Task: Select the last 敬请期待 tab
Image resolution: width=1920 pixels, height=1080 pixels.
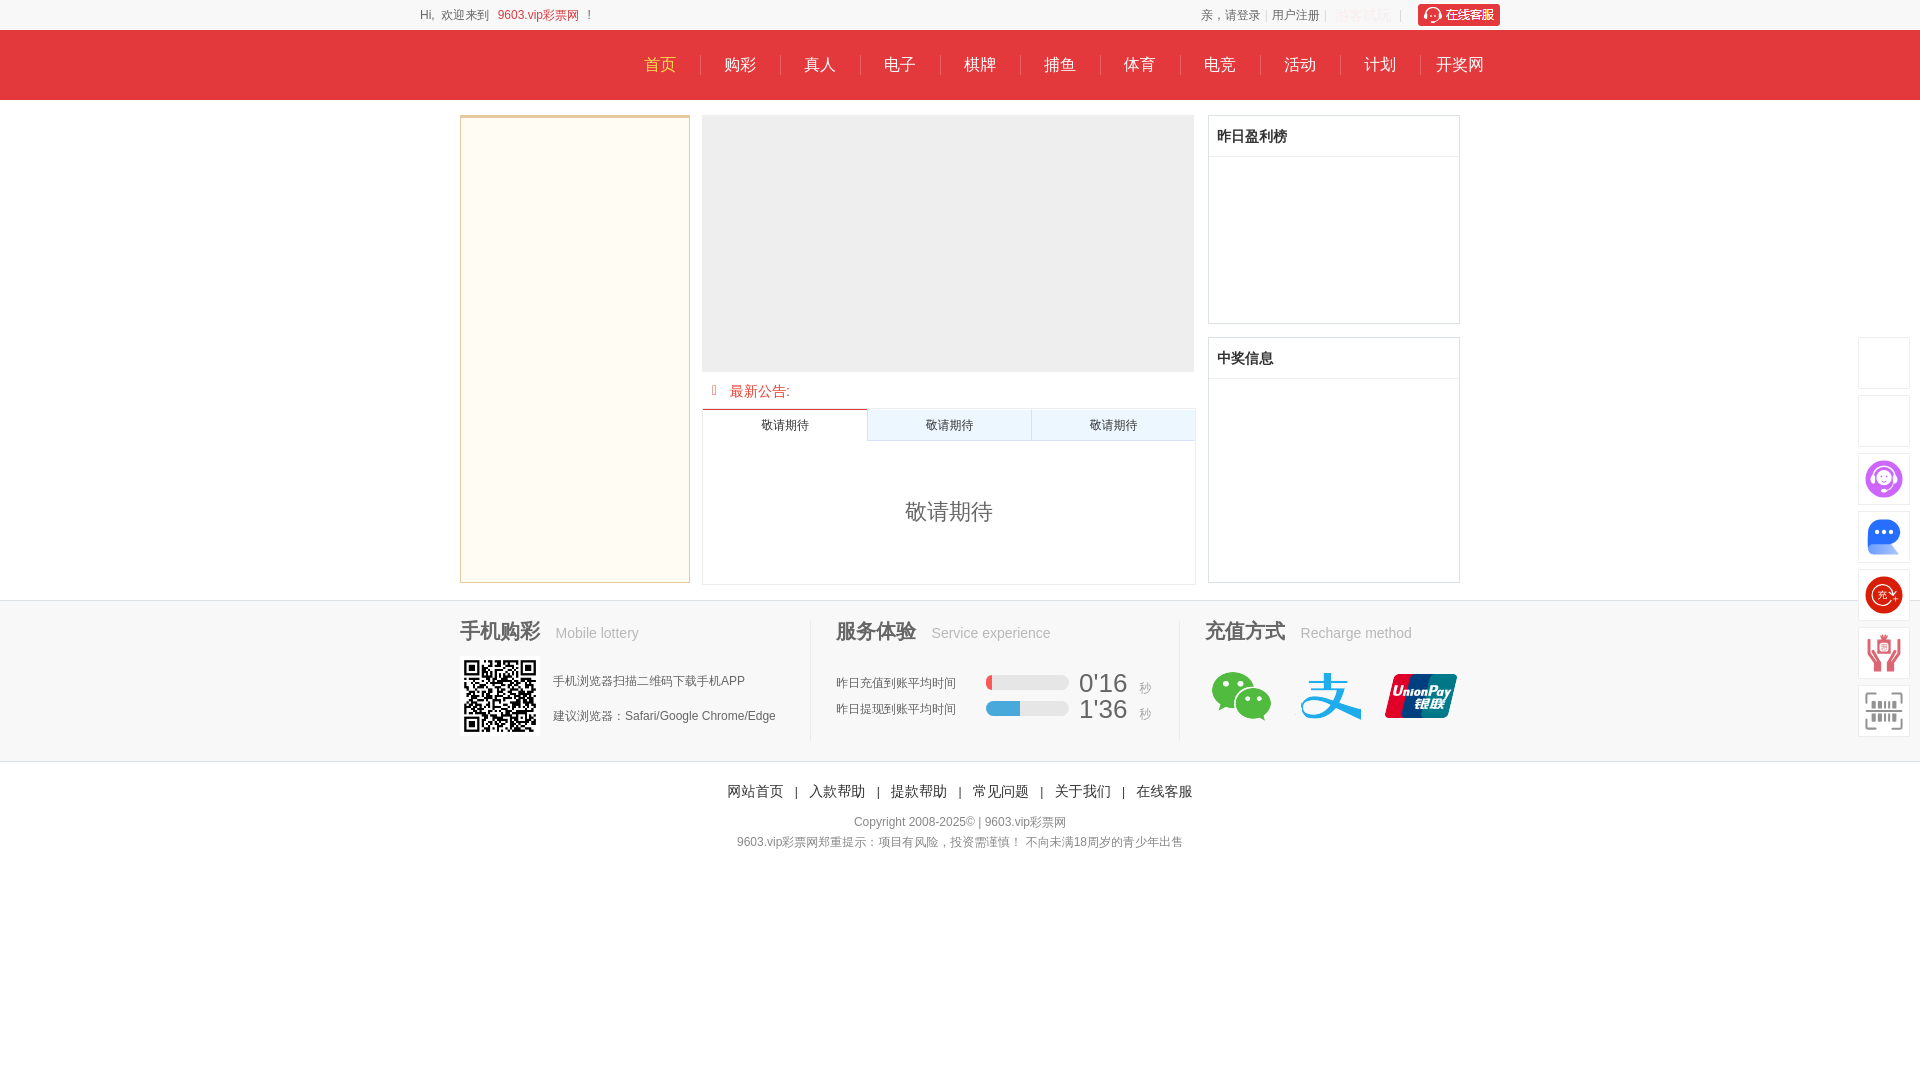Action: point(1113,425)
